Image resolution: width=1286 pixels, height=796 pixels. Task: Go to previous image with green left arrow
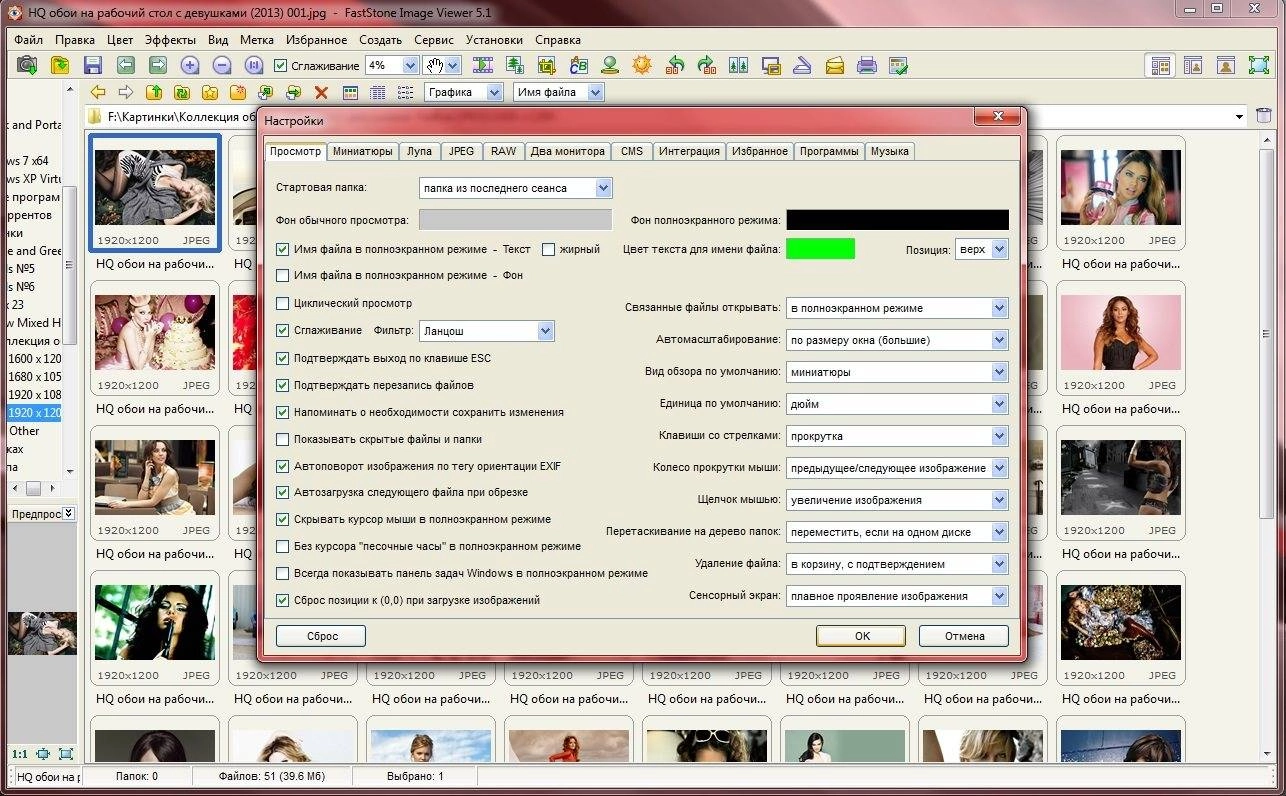coord(125,65)
